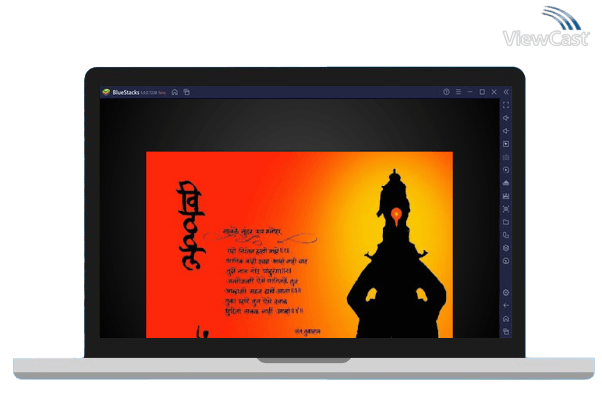Image resolution: width=602 pixels, height=414 pixels.
Task: Click the BlueStacks logo in the title bar
Action: (106, 92)
